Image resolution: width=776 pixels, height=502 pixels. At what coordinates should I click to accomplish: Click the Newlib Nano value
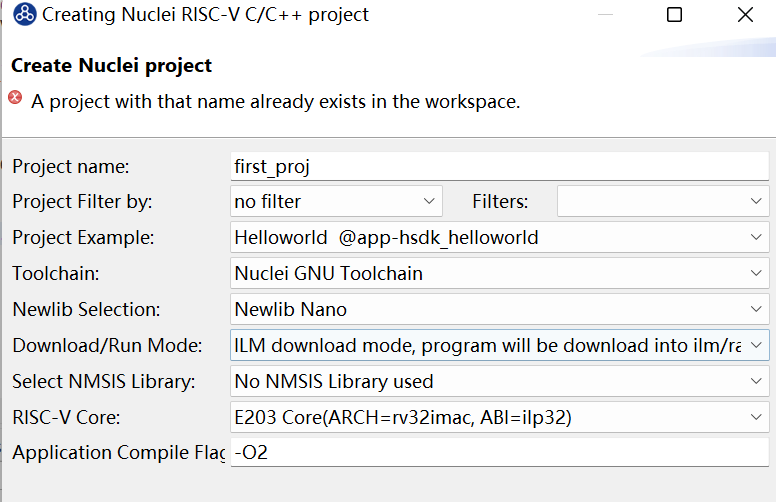291,309
